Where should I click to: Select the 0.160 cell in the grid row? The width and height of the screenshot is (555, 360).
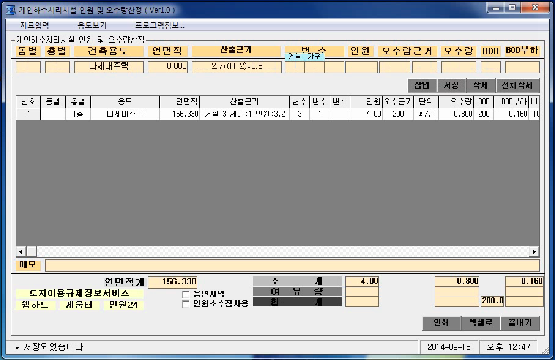click(x=511, y=114)
